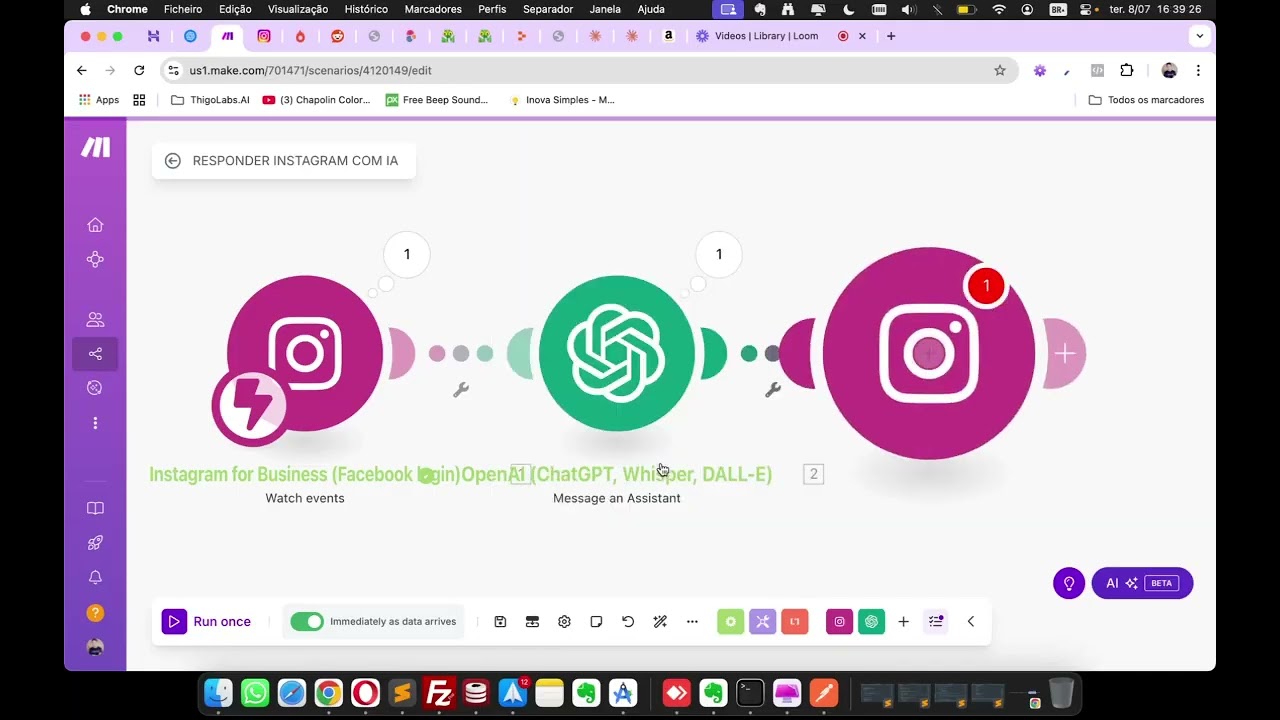This screenshot has width=1280, height=720.
Task: Click the red Text parser tool button
Action: [795, 621]
